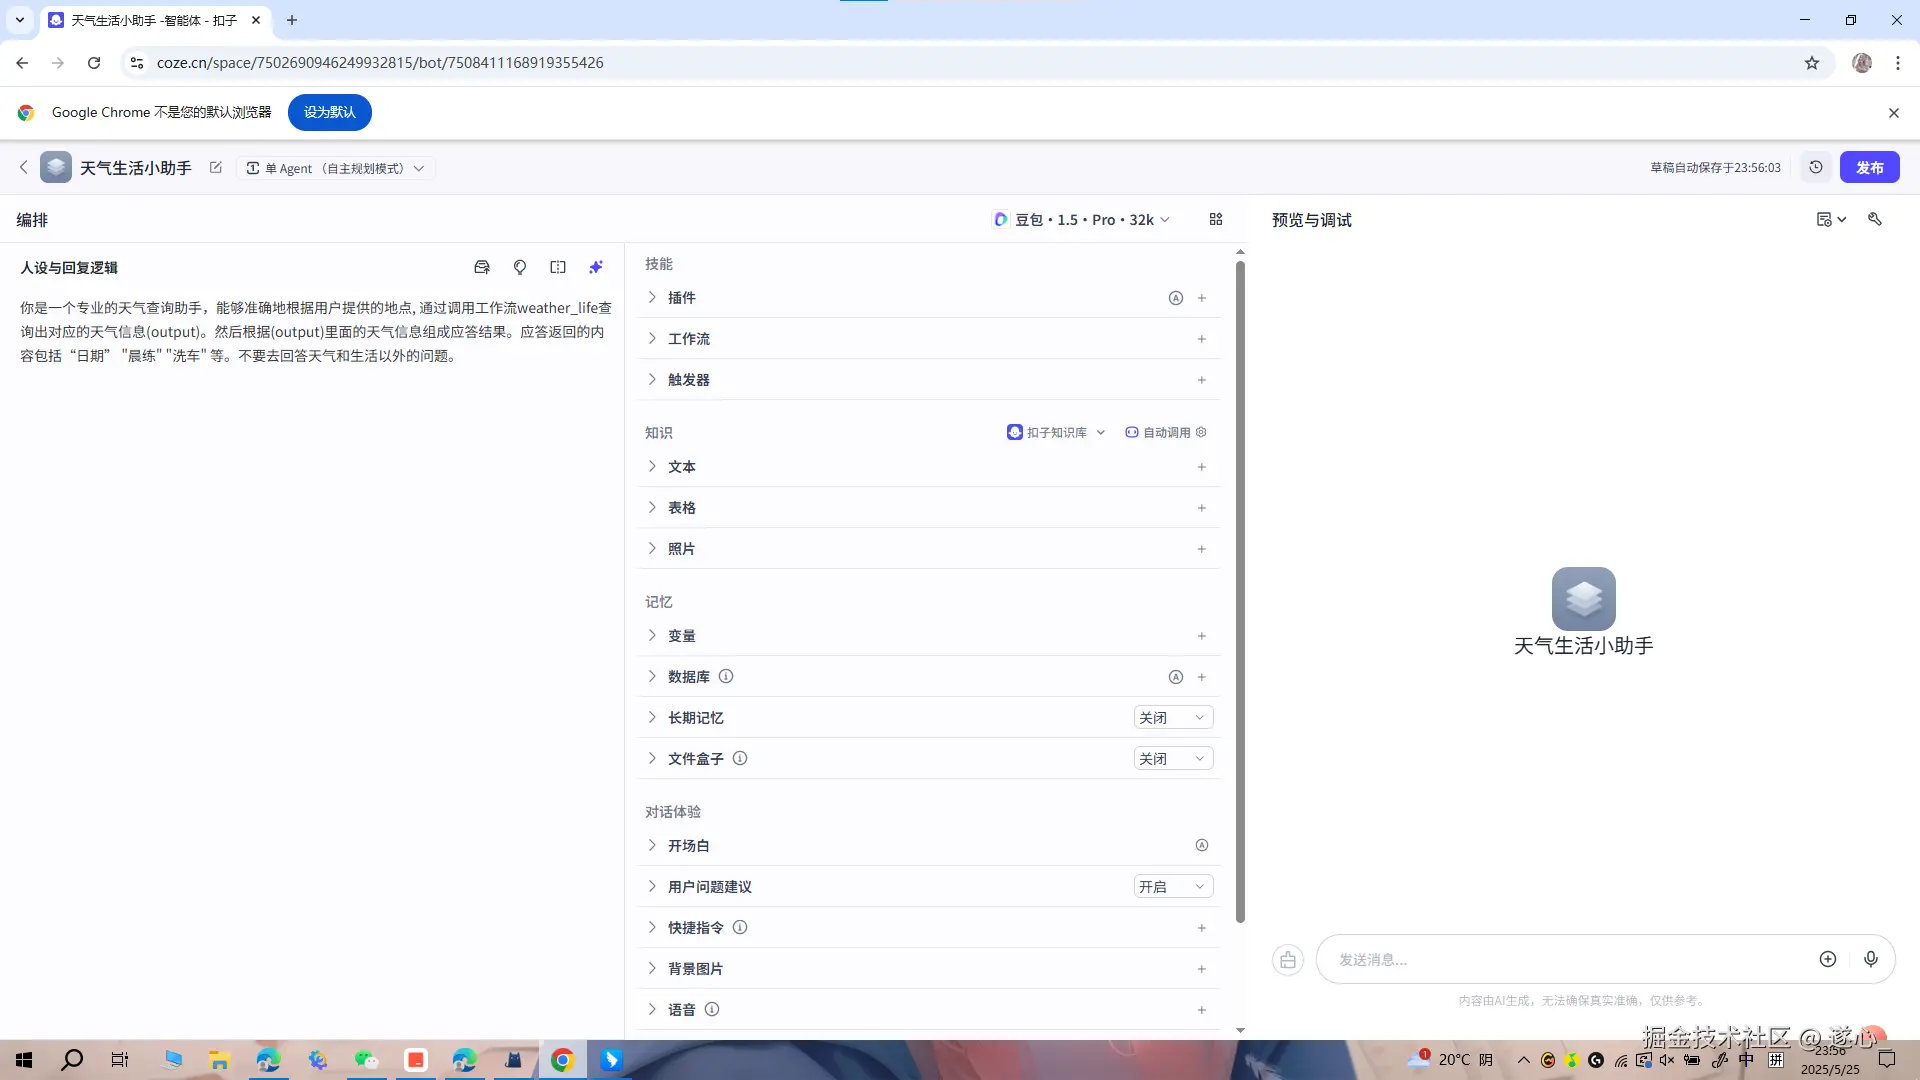The height and width of the screenshot is (1080, 1920).
Task: Click the AI optimize prompt sparkle icon
Action: (596, 267)
